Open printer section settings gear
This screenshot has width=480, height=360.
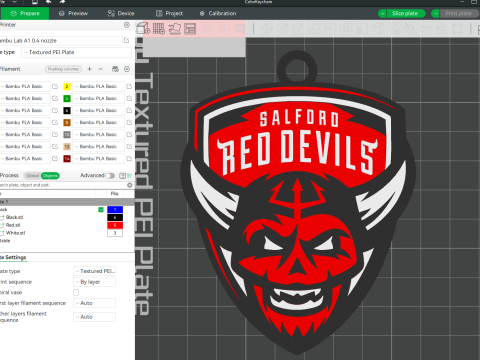[x=127, y=25]
